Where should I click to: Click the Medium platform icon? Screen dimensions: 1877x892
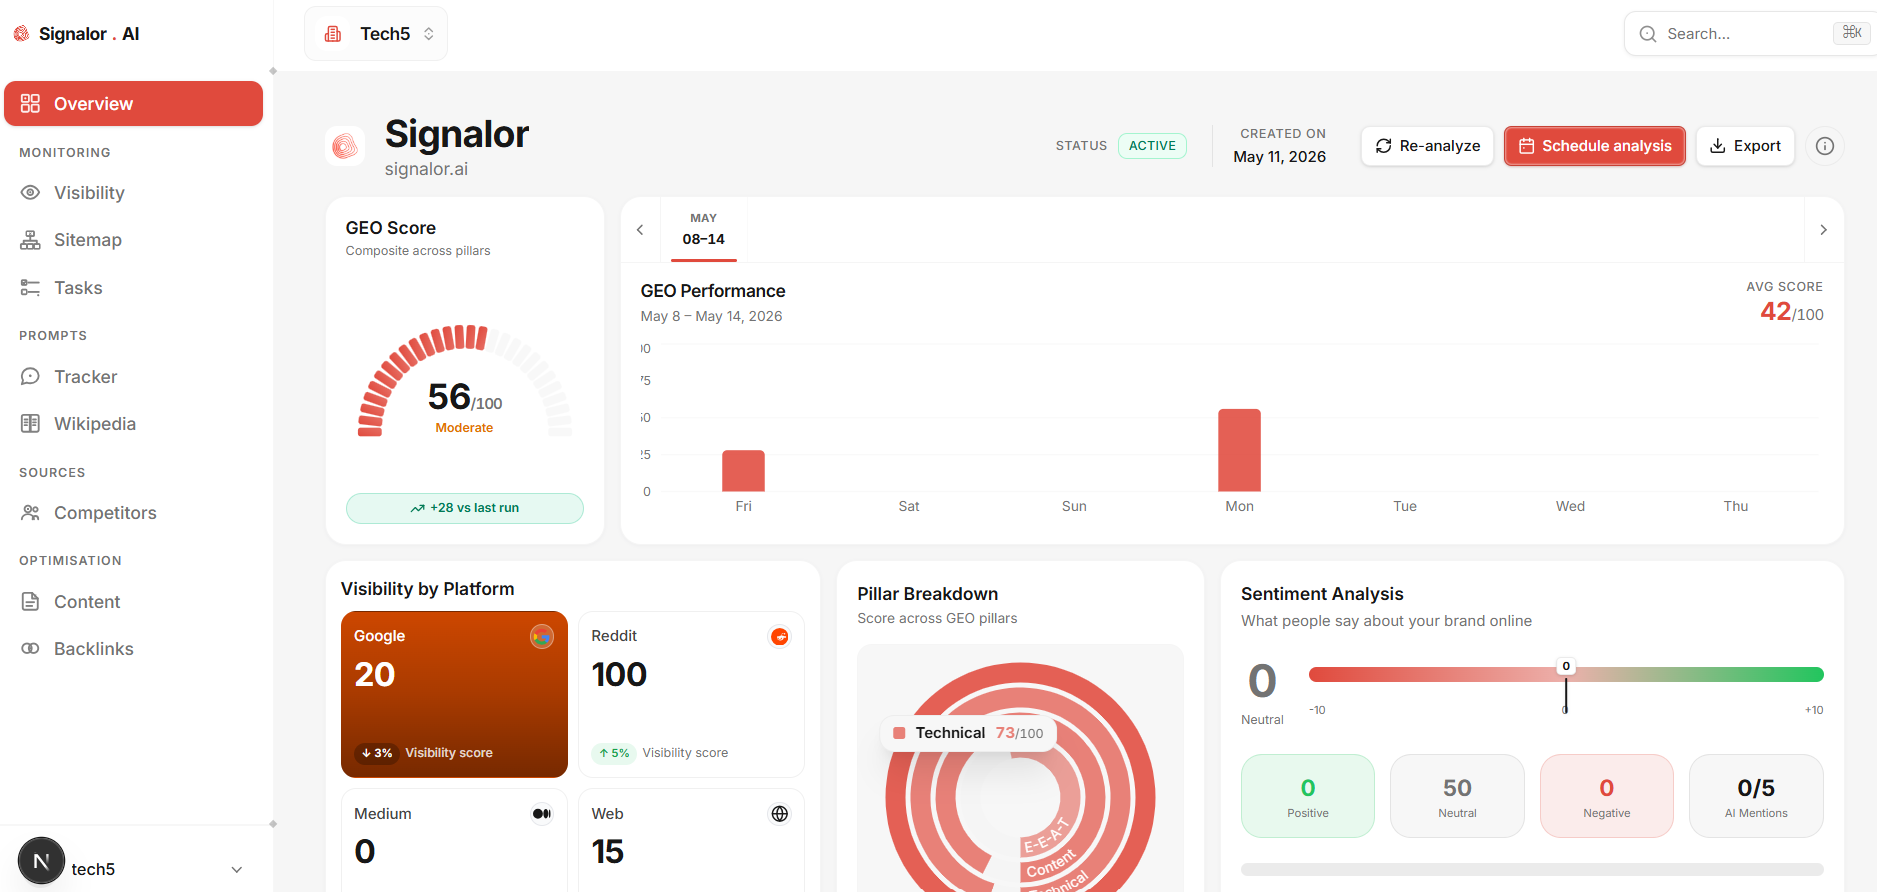[x=542, y=814]
